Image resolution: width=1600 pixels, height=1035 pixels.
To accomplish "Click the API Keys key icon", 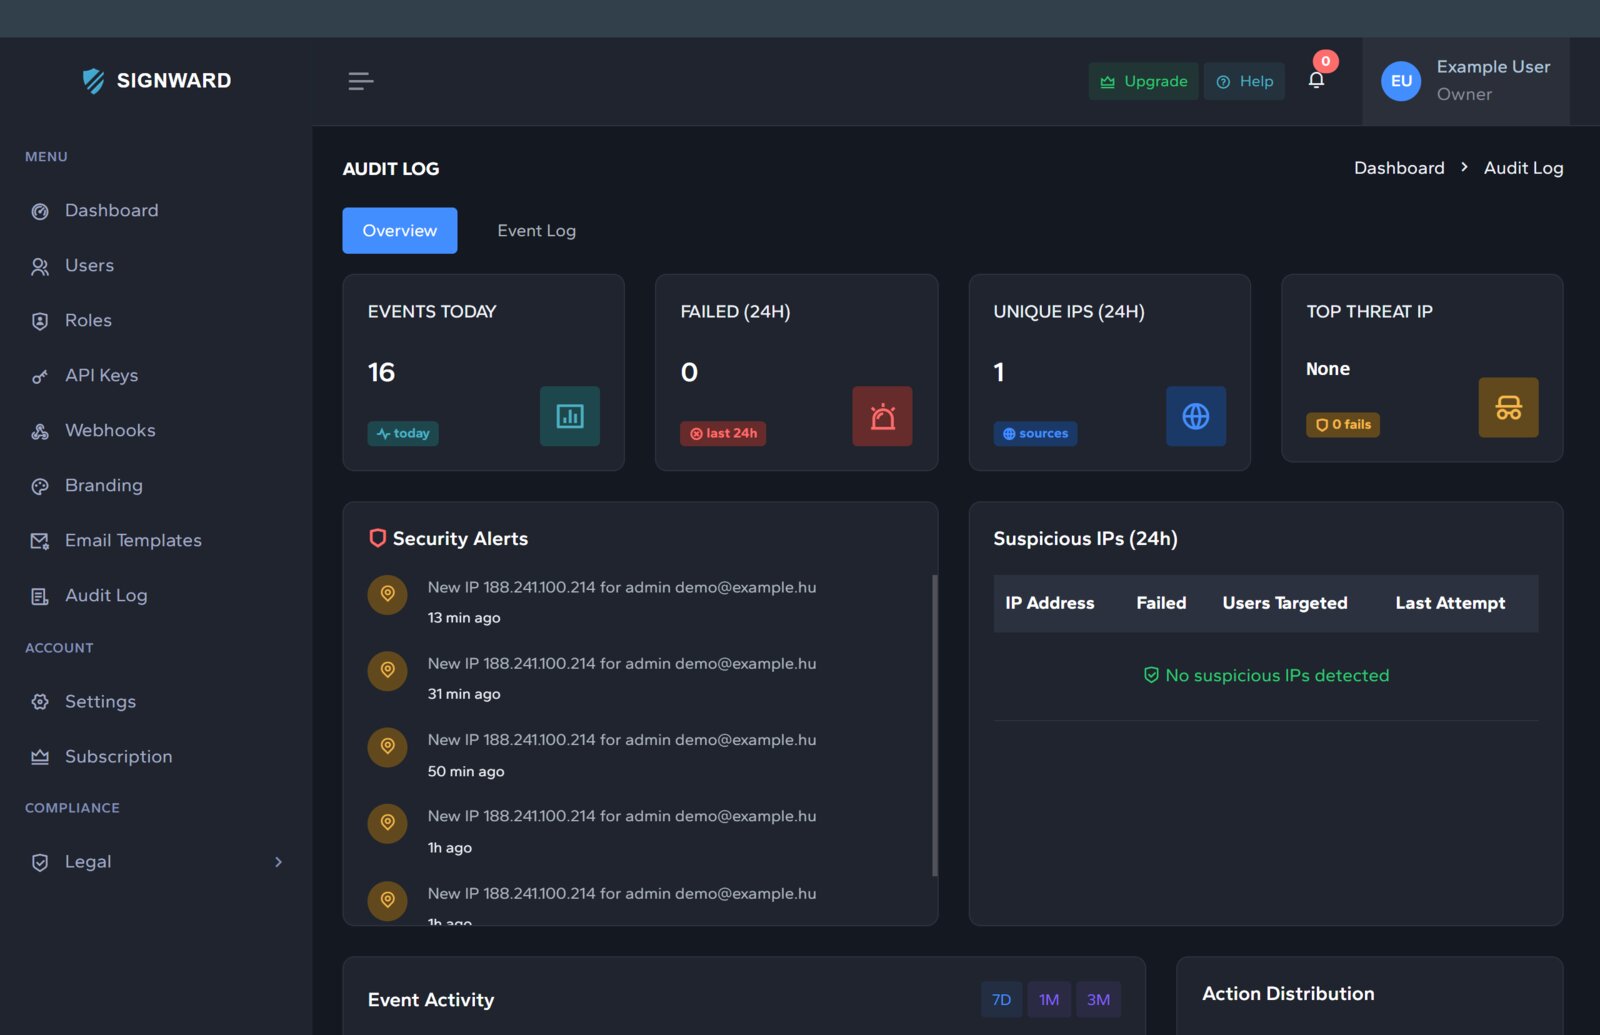I will point(40,376).
